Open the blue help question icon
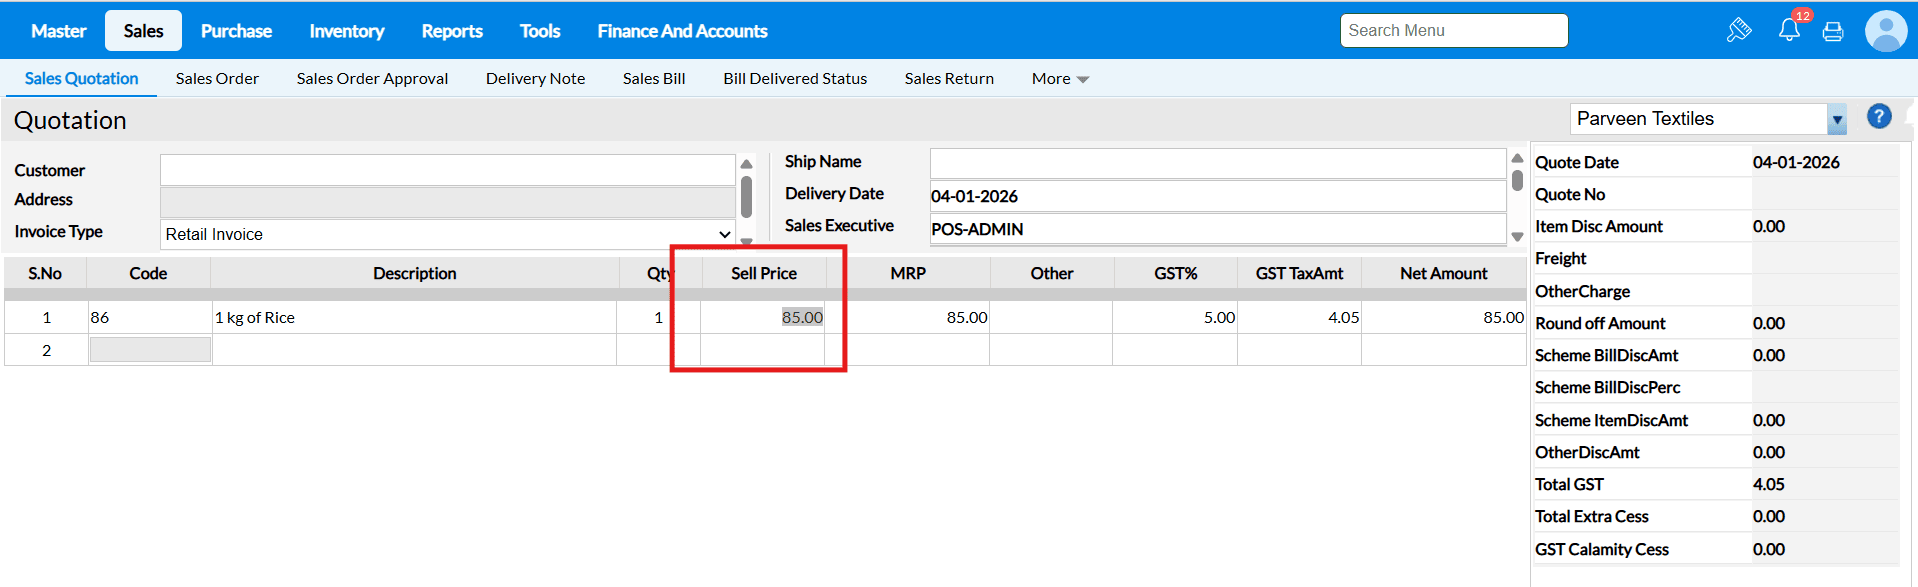Viewport: 1918px width, 587px height. [1879, 117]
